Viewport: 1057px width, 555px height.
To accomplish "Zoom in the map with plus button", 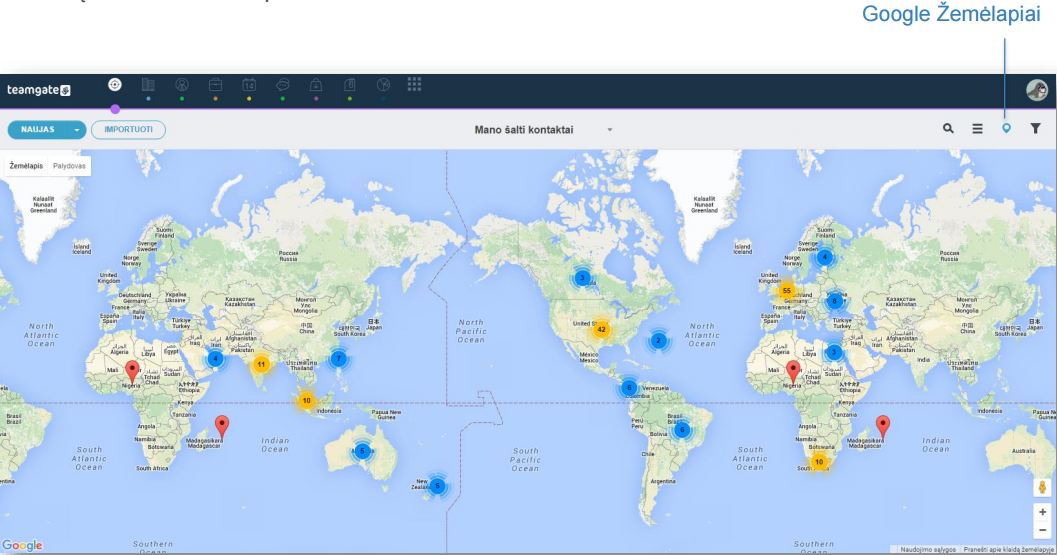I will click(x=1042, y=513).
